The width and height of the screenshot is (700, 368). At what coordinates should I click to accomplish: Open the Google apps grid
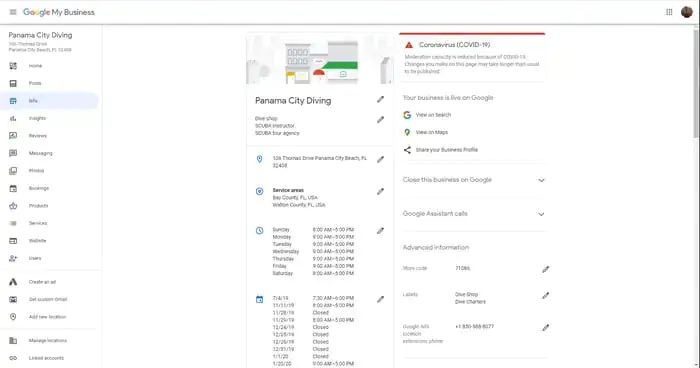tap(669, 12)
